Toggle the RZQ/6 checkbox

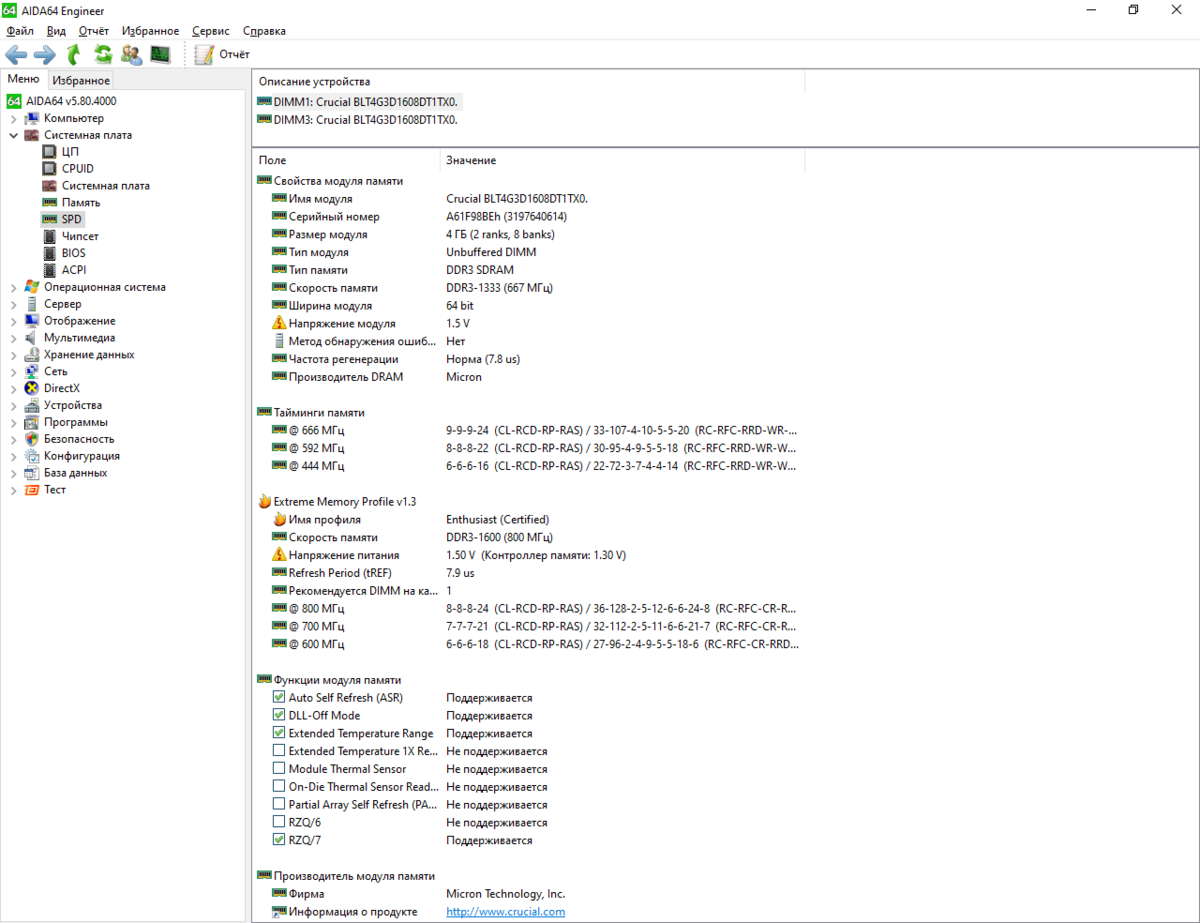click(x=279, y=822)
